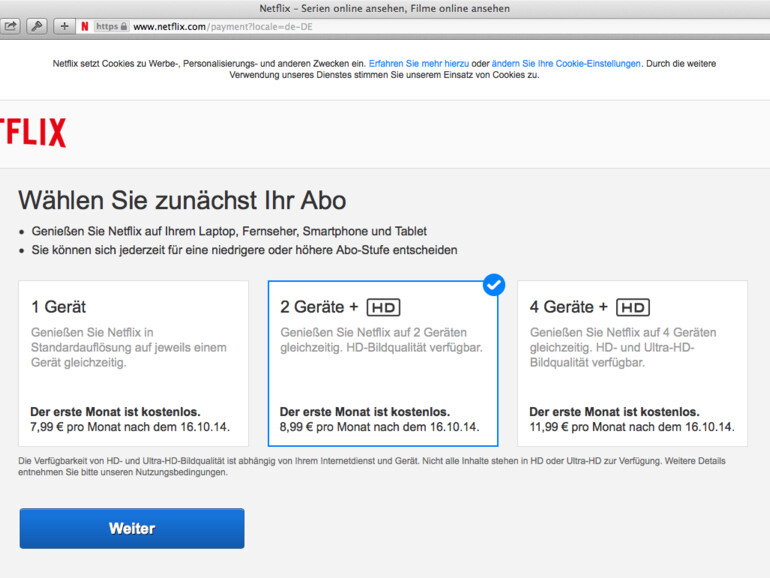This screenshot has height=578, width=770.
Task: Click the browser window title text
Action: click(385, 8)
